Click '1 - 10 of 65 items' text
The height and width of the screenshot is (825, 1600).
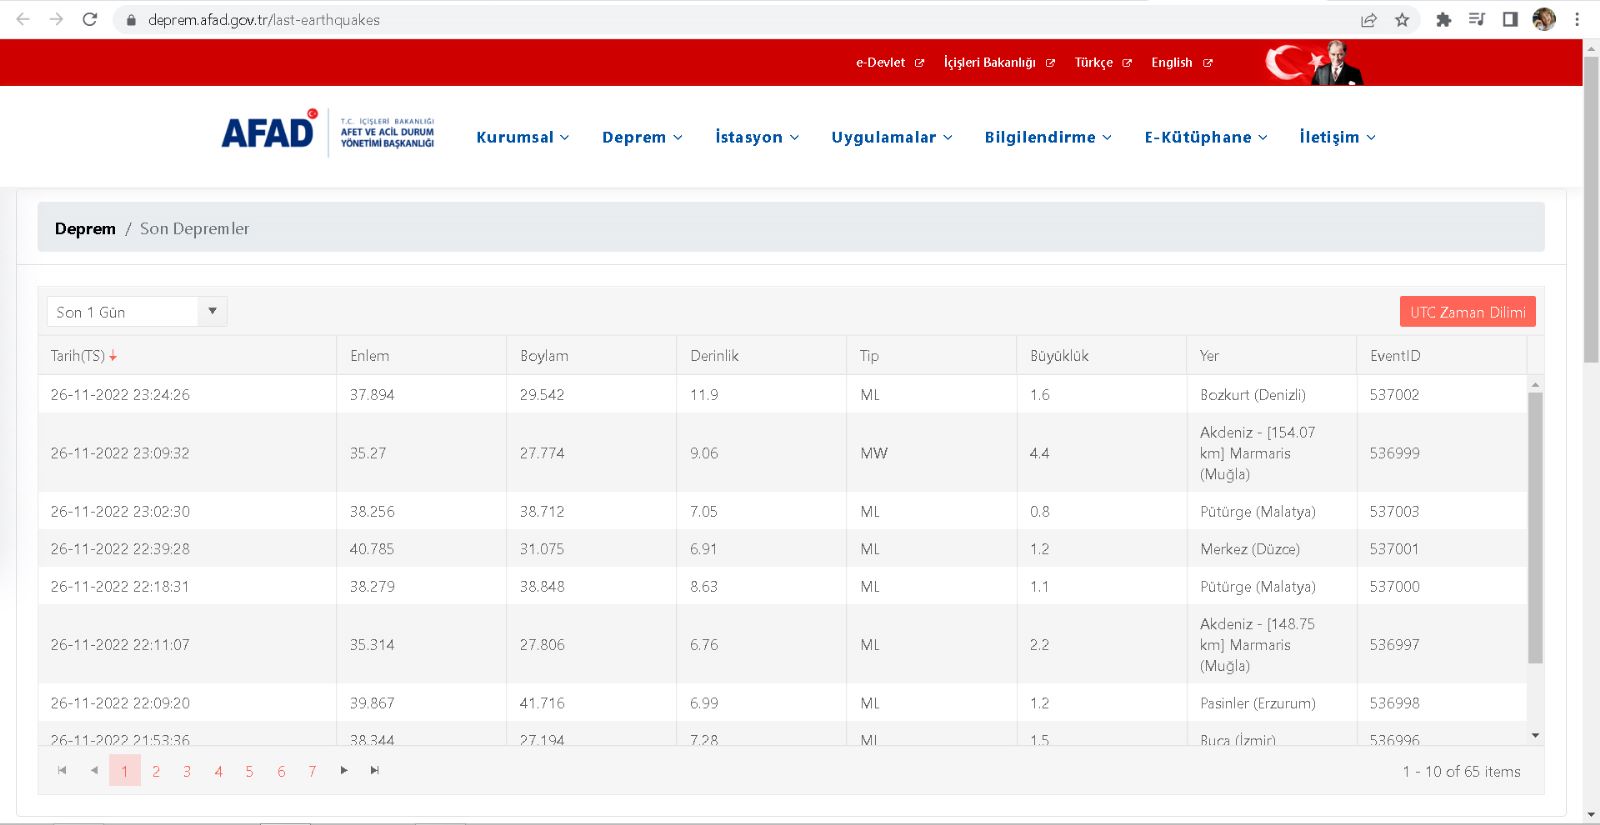tap(1461, 771)
